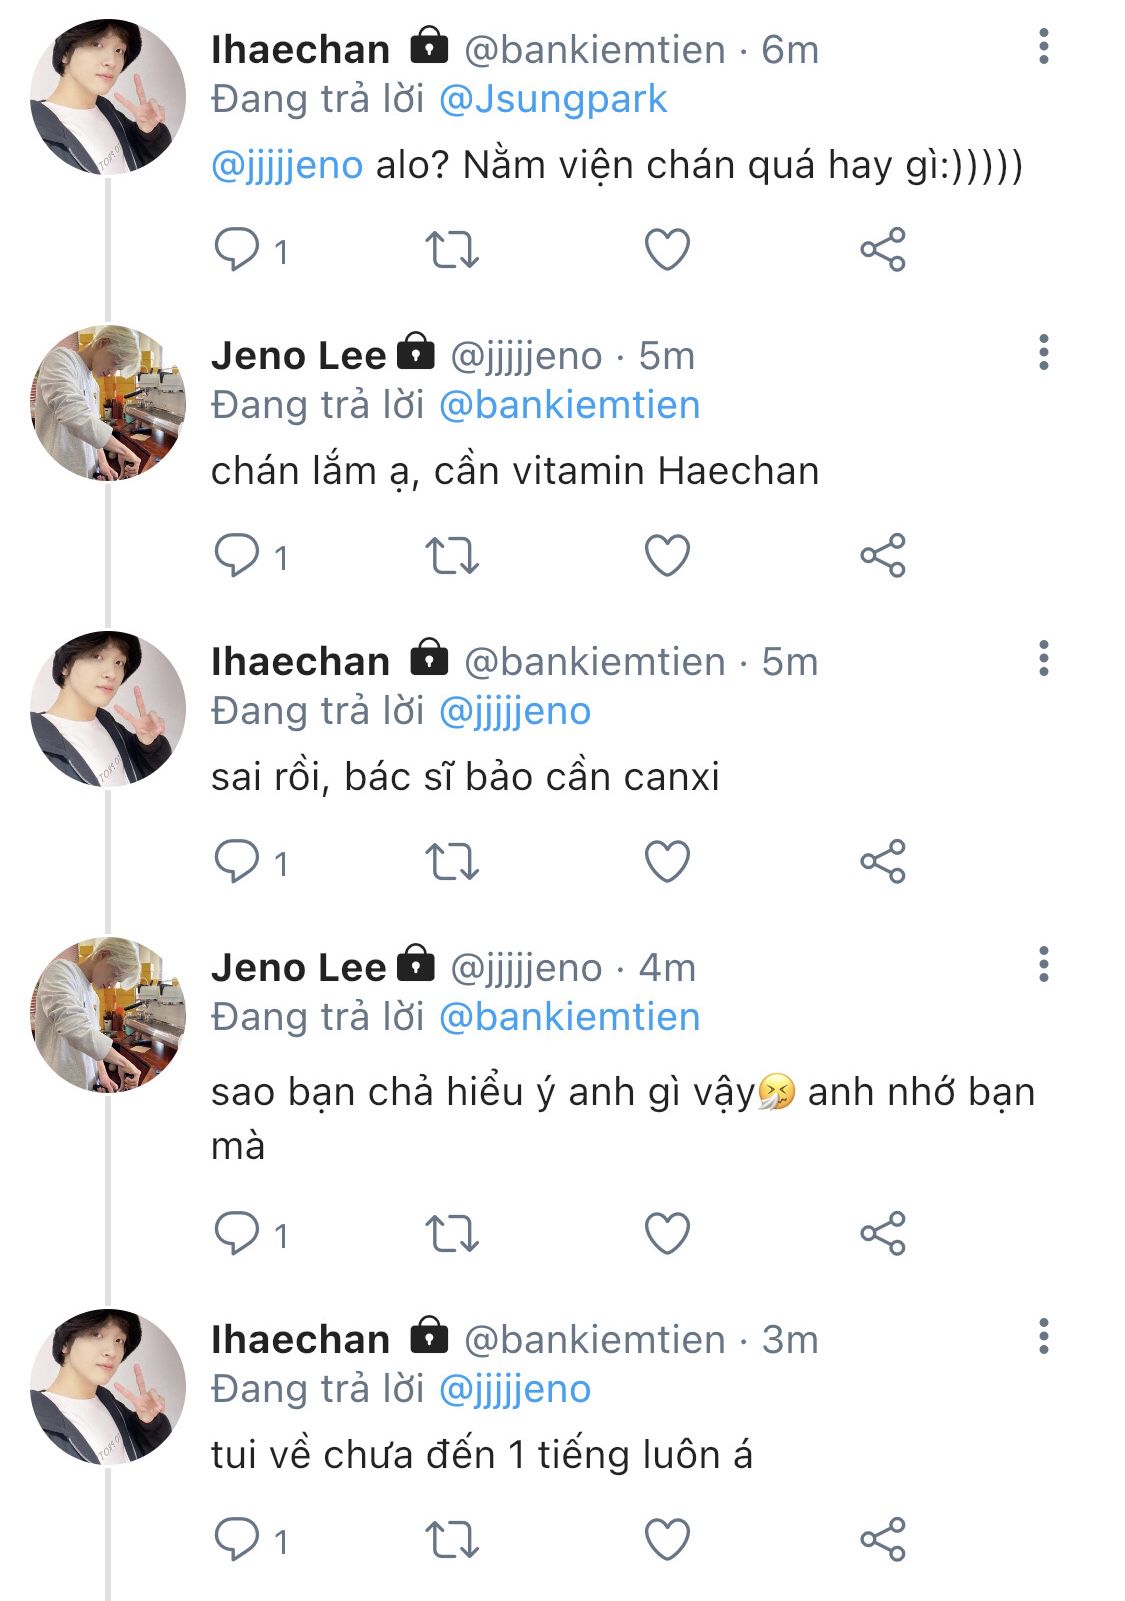Retweet the 'cần vitamin Haechan' tweet
1125x1601 pixels.
(452, 556)
